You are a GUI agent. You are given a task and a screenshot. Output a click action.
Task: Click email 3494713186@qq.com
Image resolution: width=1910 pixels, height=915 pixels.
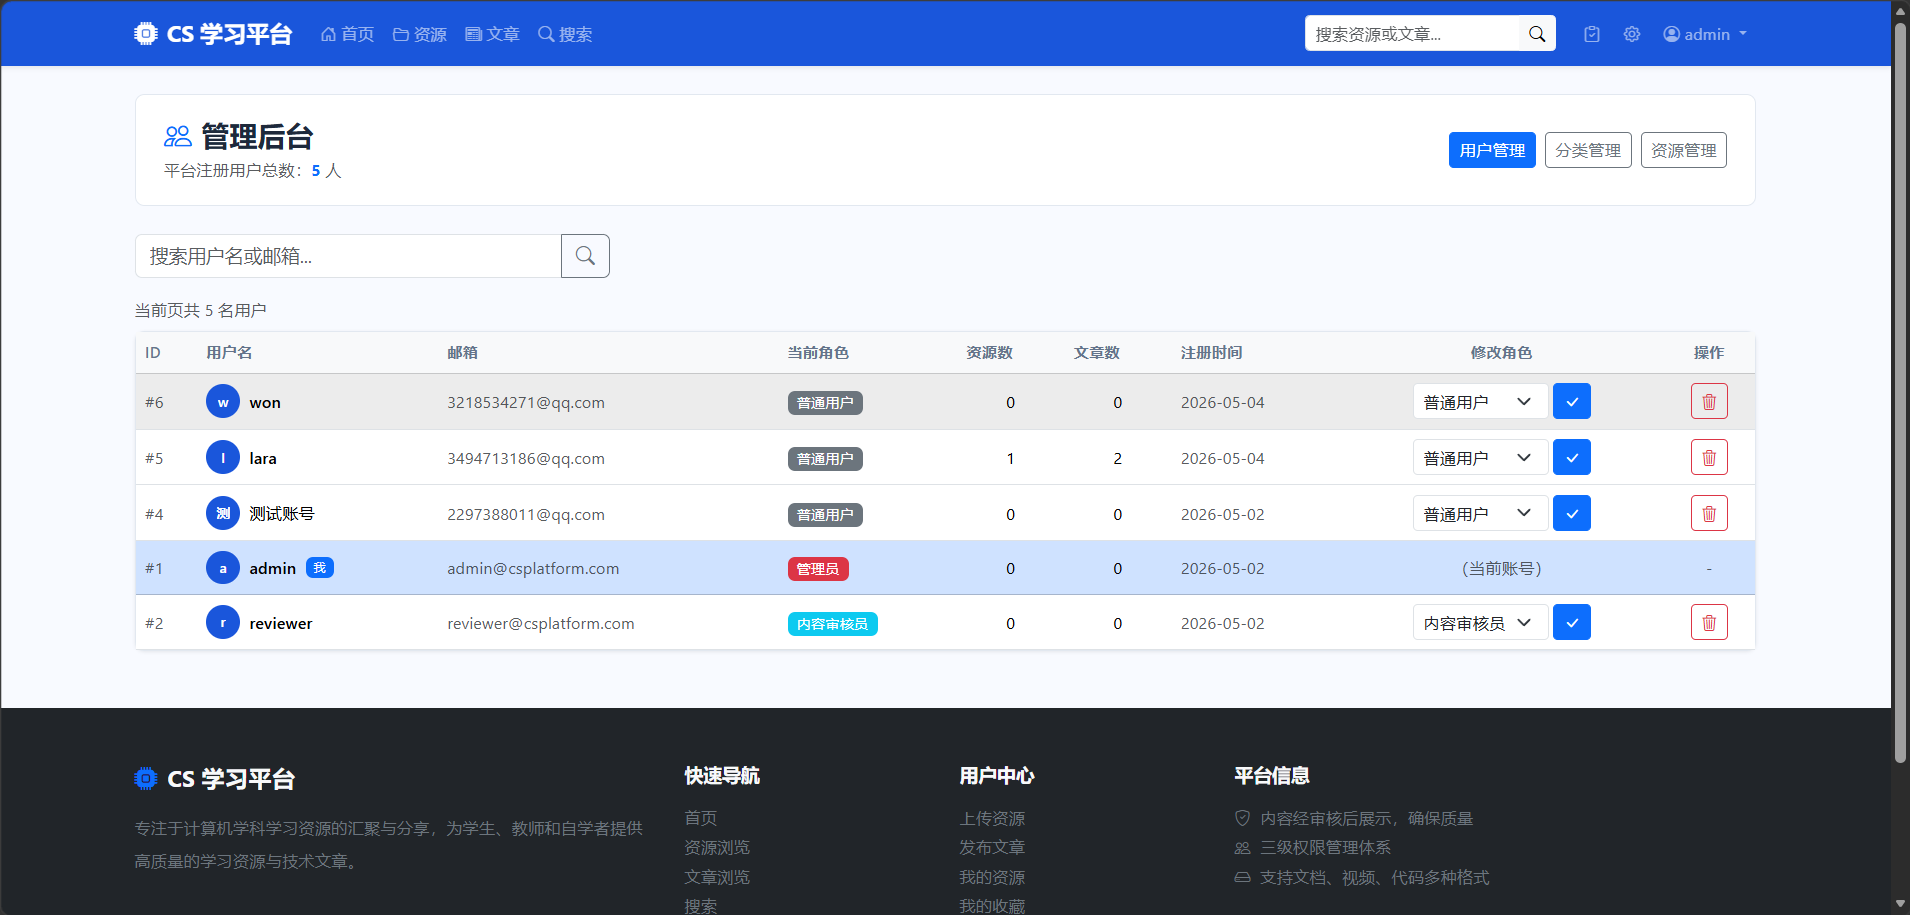point(526,458)
